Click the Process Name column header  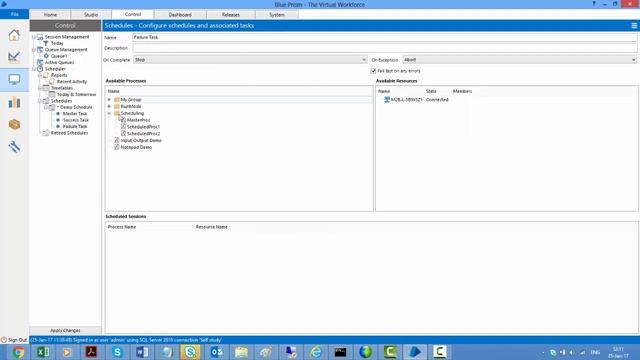click(x=122, y=227)
